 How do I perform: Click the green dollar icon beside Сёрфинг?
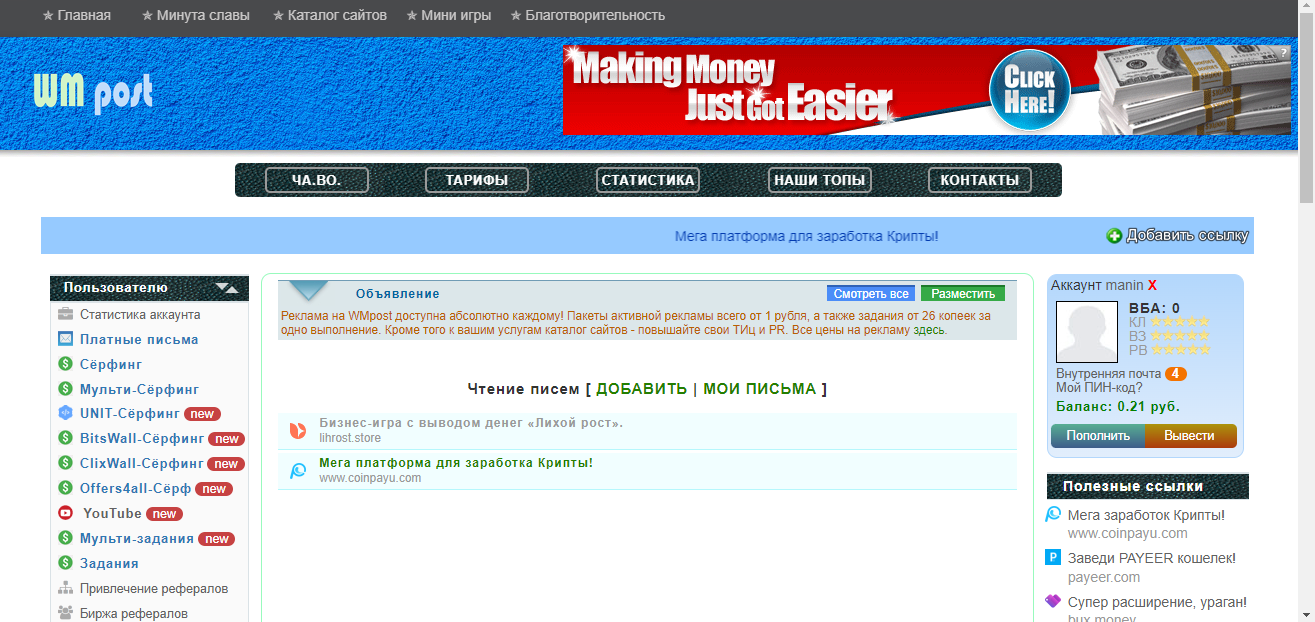(66, 364)
